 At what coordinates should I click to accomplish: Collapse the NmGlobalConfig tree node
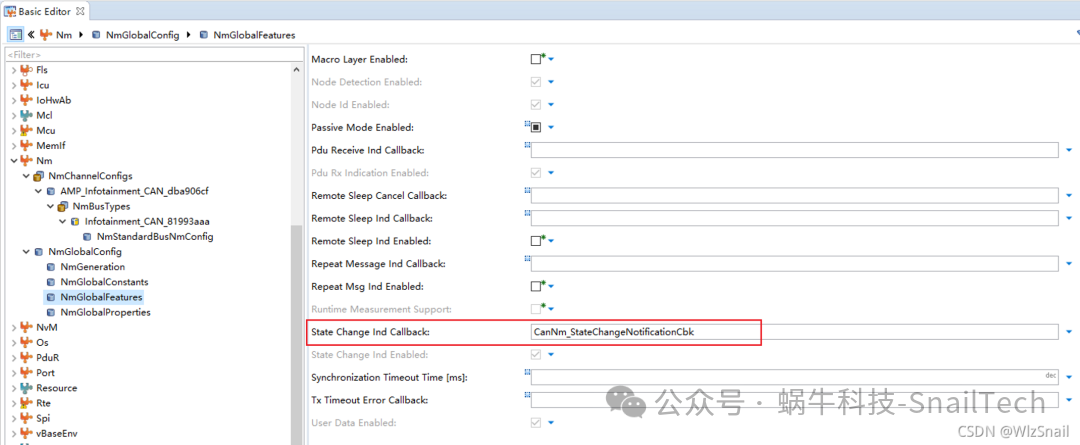[25, 251]
